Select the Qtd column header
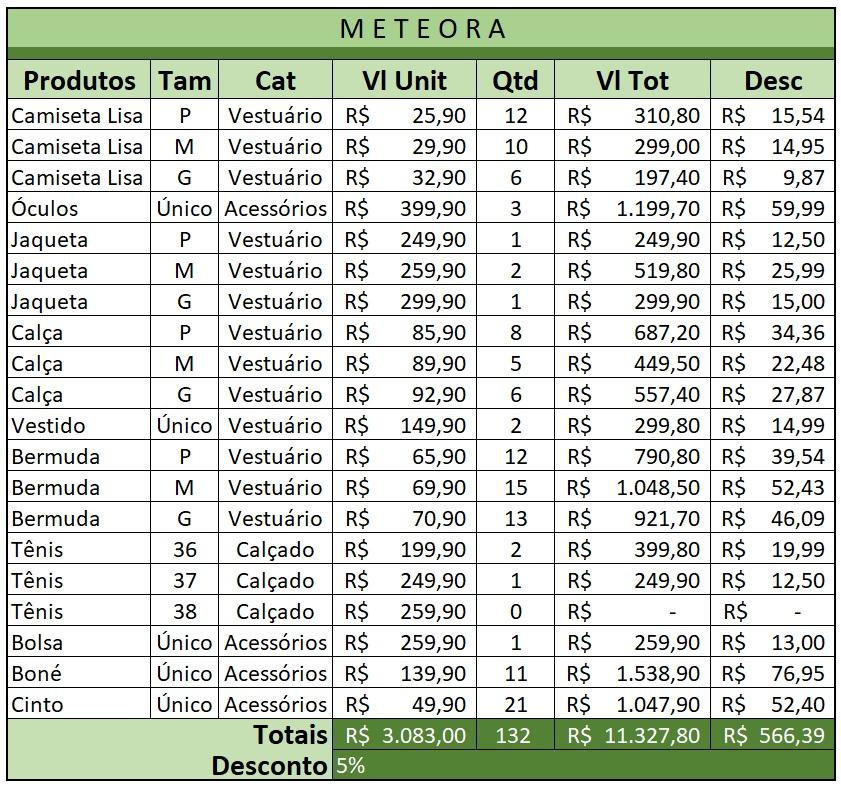The width and height of the screenshot is (841, 787). (x=515, y=80)
